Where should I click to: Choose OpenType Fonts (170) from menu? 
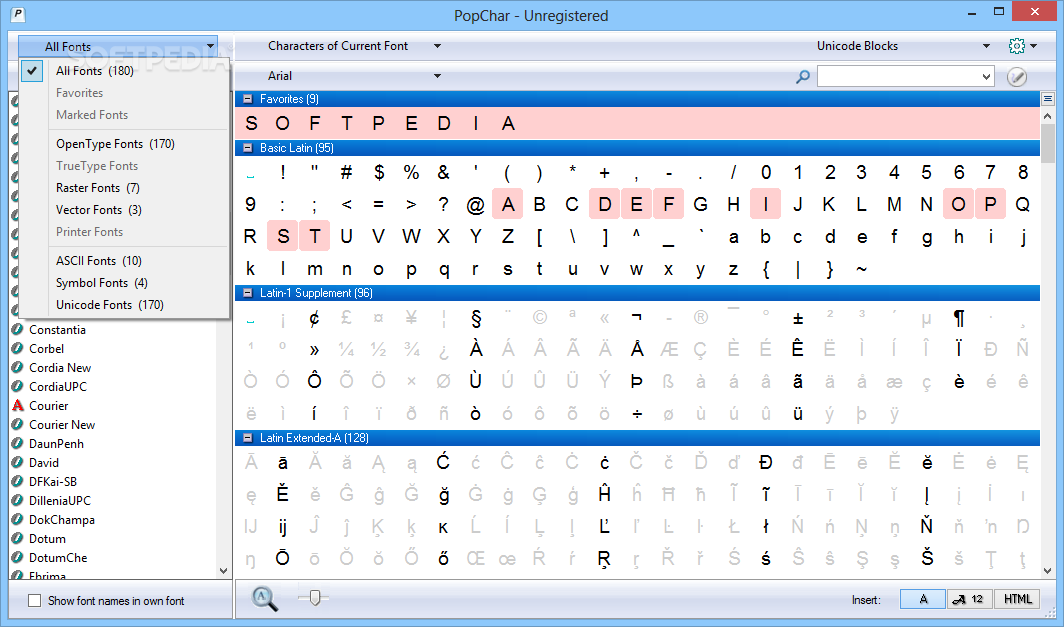click(x=125, y=144)
